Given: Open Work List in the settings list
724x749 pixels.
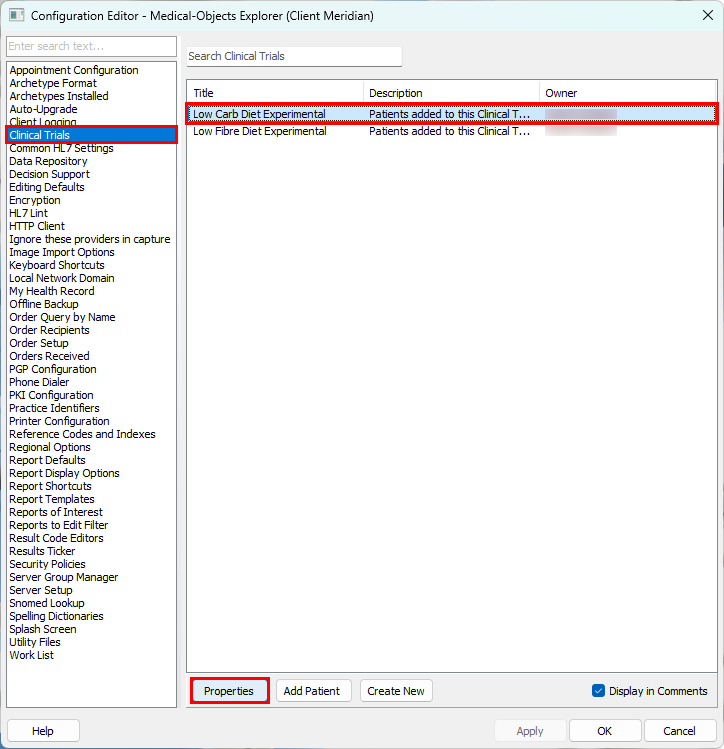Looking at the screenshot, I should coord(32,655).
